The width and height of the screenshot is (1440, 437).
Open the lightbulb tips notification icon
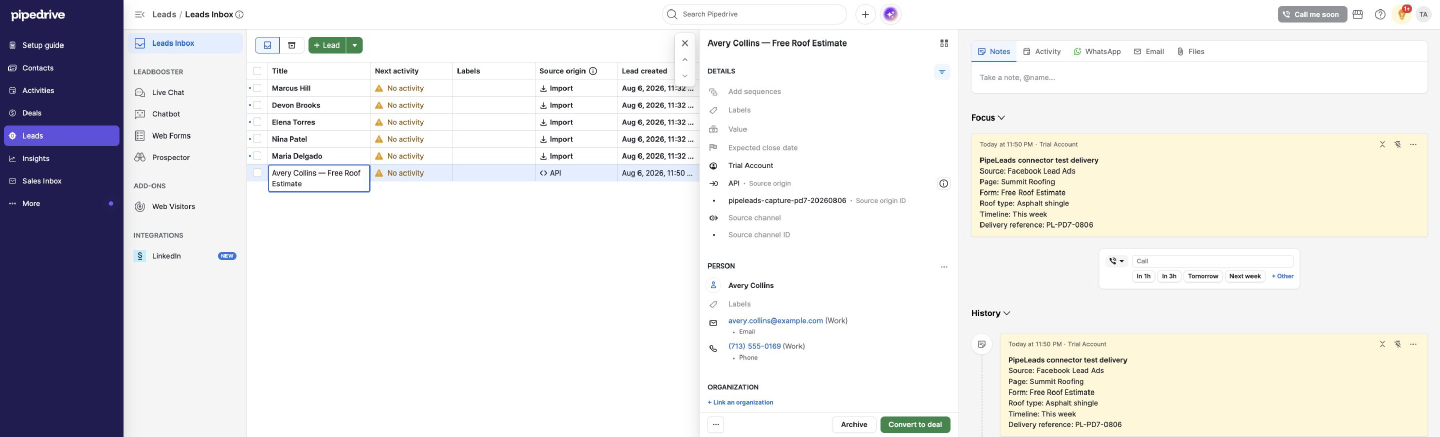[x=1401, y=14]
